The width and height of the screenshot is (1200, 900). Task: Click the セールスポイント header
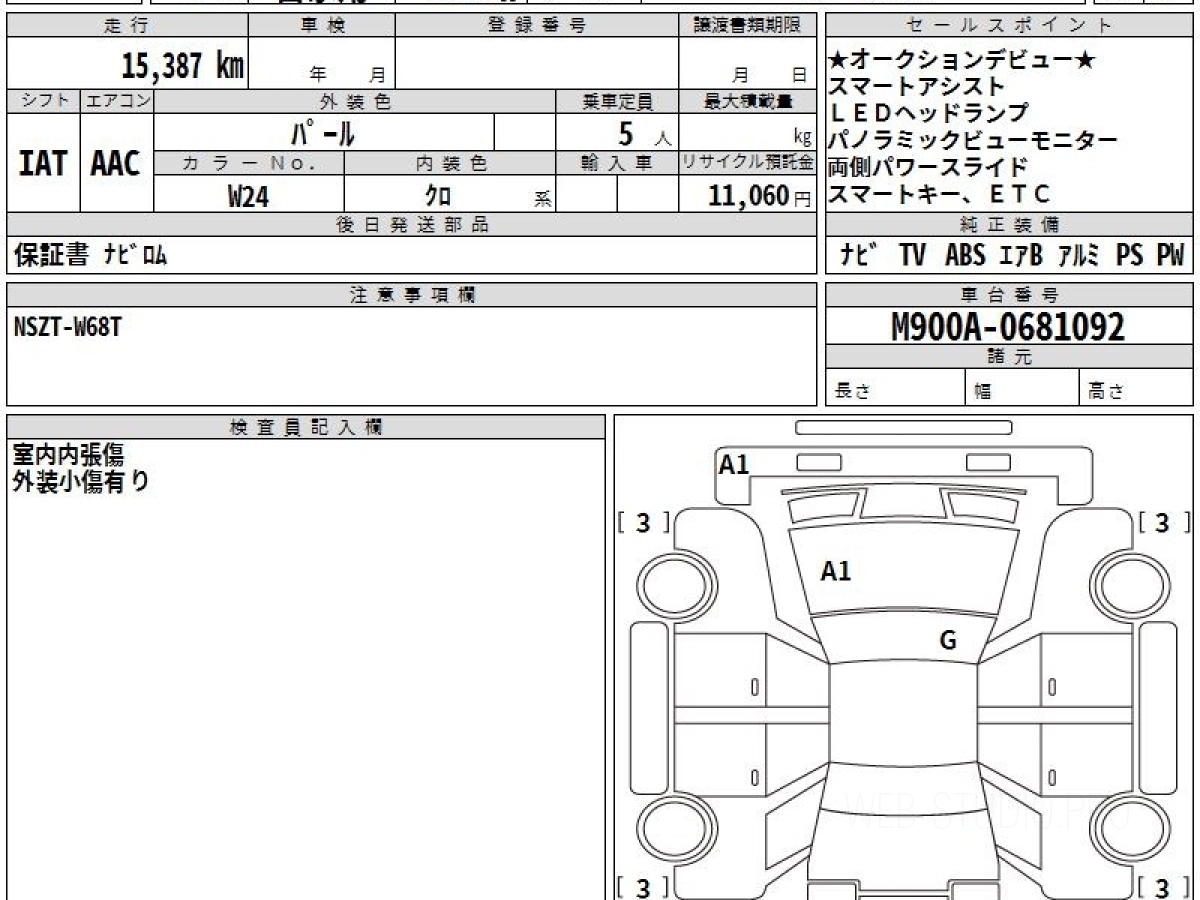[1010, 26]
